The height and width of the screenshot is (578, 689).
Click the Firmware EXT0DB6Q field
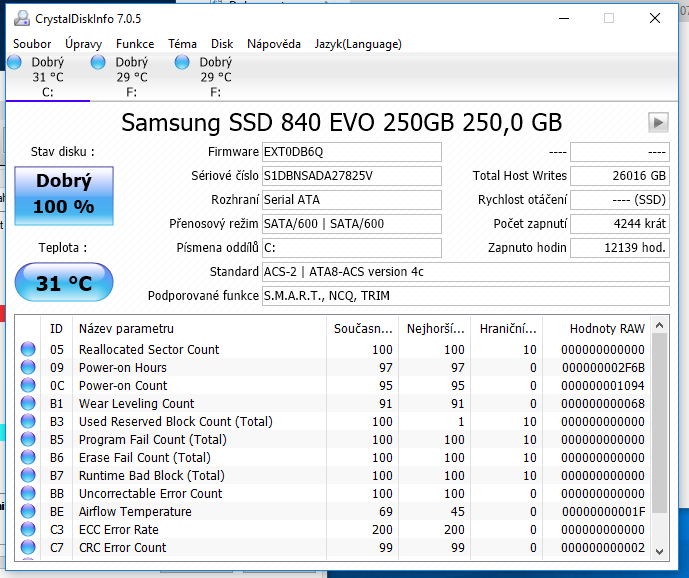(351, 152)
